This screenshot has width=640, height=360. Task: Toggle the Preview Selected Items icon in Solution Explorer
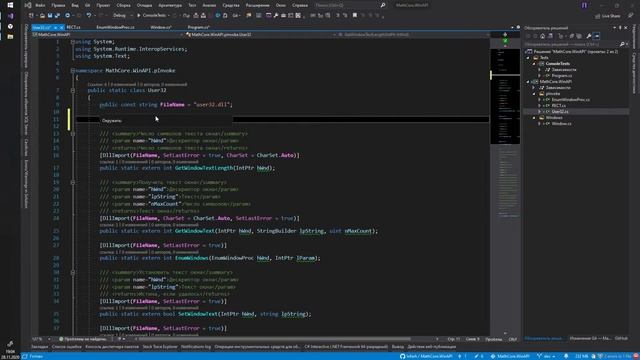point(596,36)
